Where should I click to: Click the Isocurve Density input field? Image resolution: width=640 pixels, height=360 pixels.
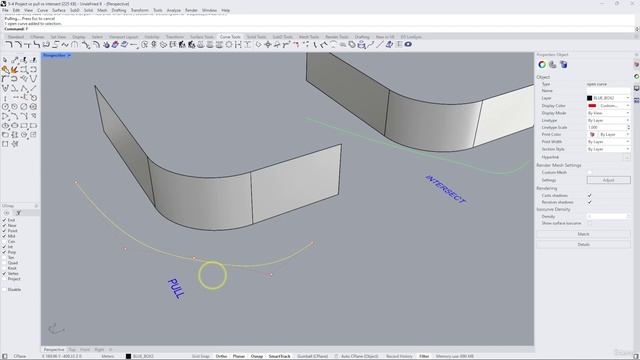click(x=608, y=216)
